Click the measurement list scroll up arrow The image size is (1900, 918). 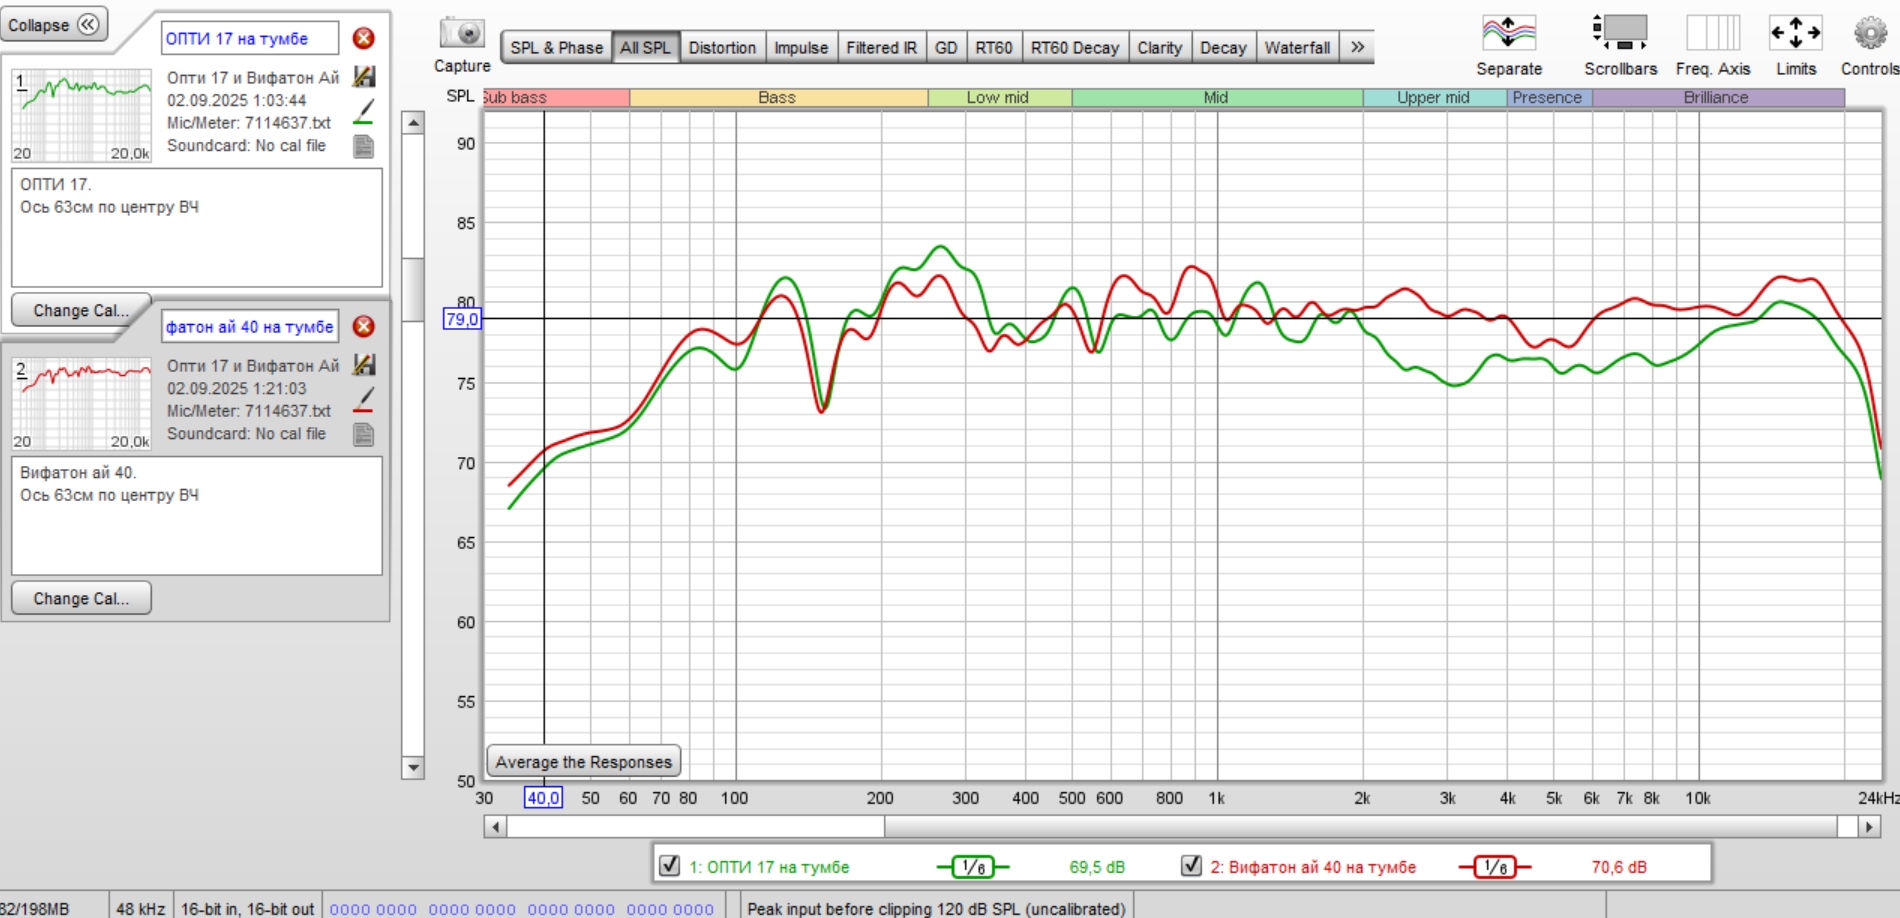(x=413, y=123)
